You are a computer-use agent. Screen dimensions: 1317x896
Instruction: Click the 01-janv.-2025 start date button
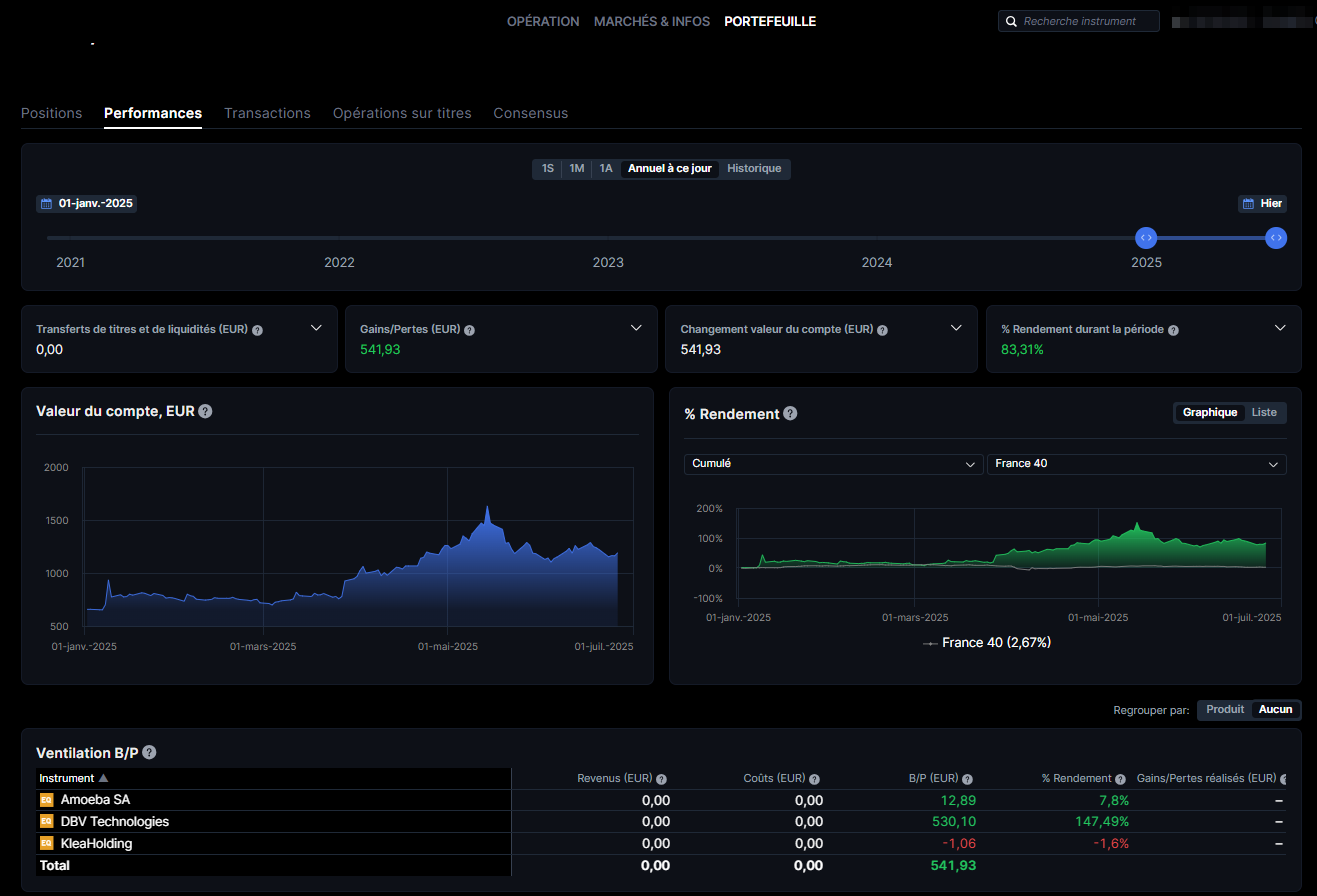[x=86, y=204]
